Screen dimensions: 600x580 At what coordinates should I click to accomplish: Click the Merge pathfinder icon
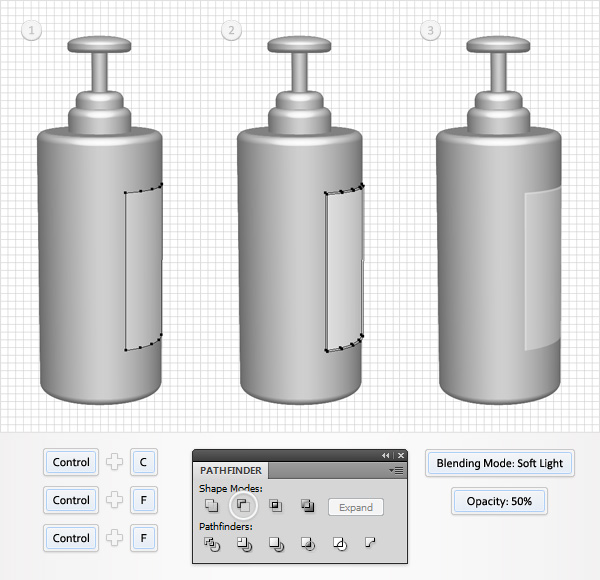(x=276, y=544)
